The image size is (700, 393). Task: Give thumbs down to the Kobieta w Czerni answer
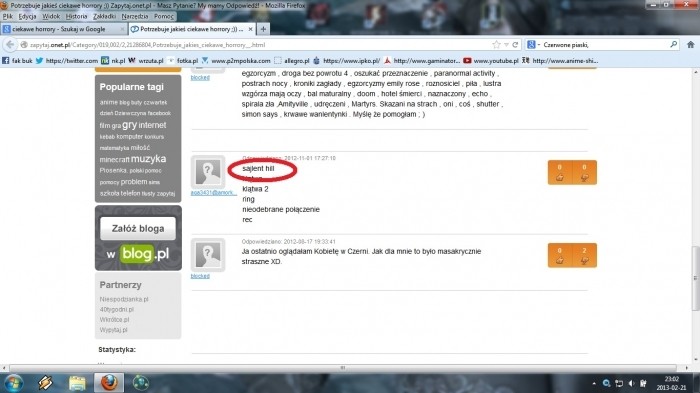point(584,255)
